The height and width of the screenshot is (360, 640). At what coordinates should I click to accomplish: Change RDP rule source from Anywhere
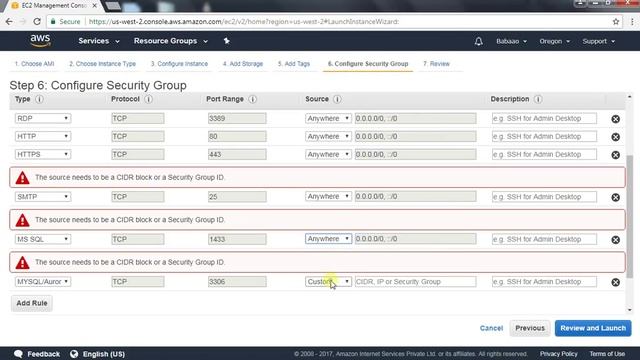328,118
